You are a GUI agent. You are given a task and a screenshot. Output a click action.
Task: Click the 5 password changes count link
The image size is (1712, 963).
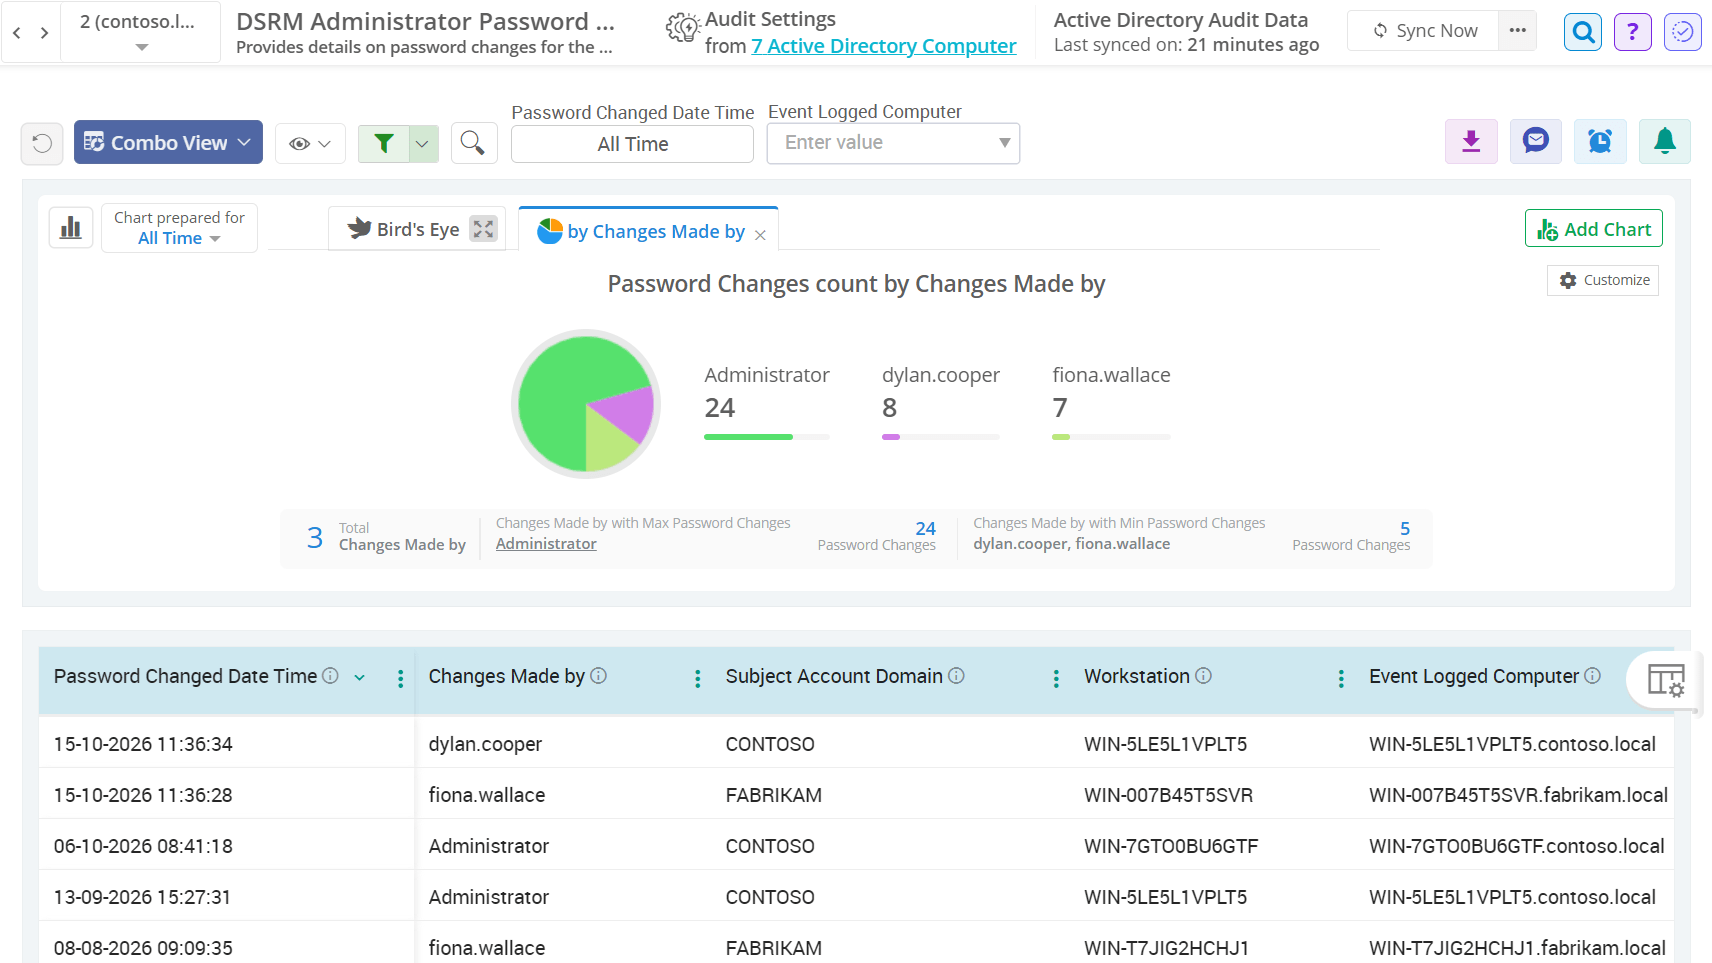(x=1405, y=528)
